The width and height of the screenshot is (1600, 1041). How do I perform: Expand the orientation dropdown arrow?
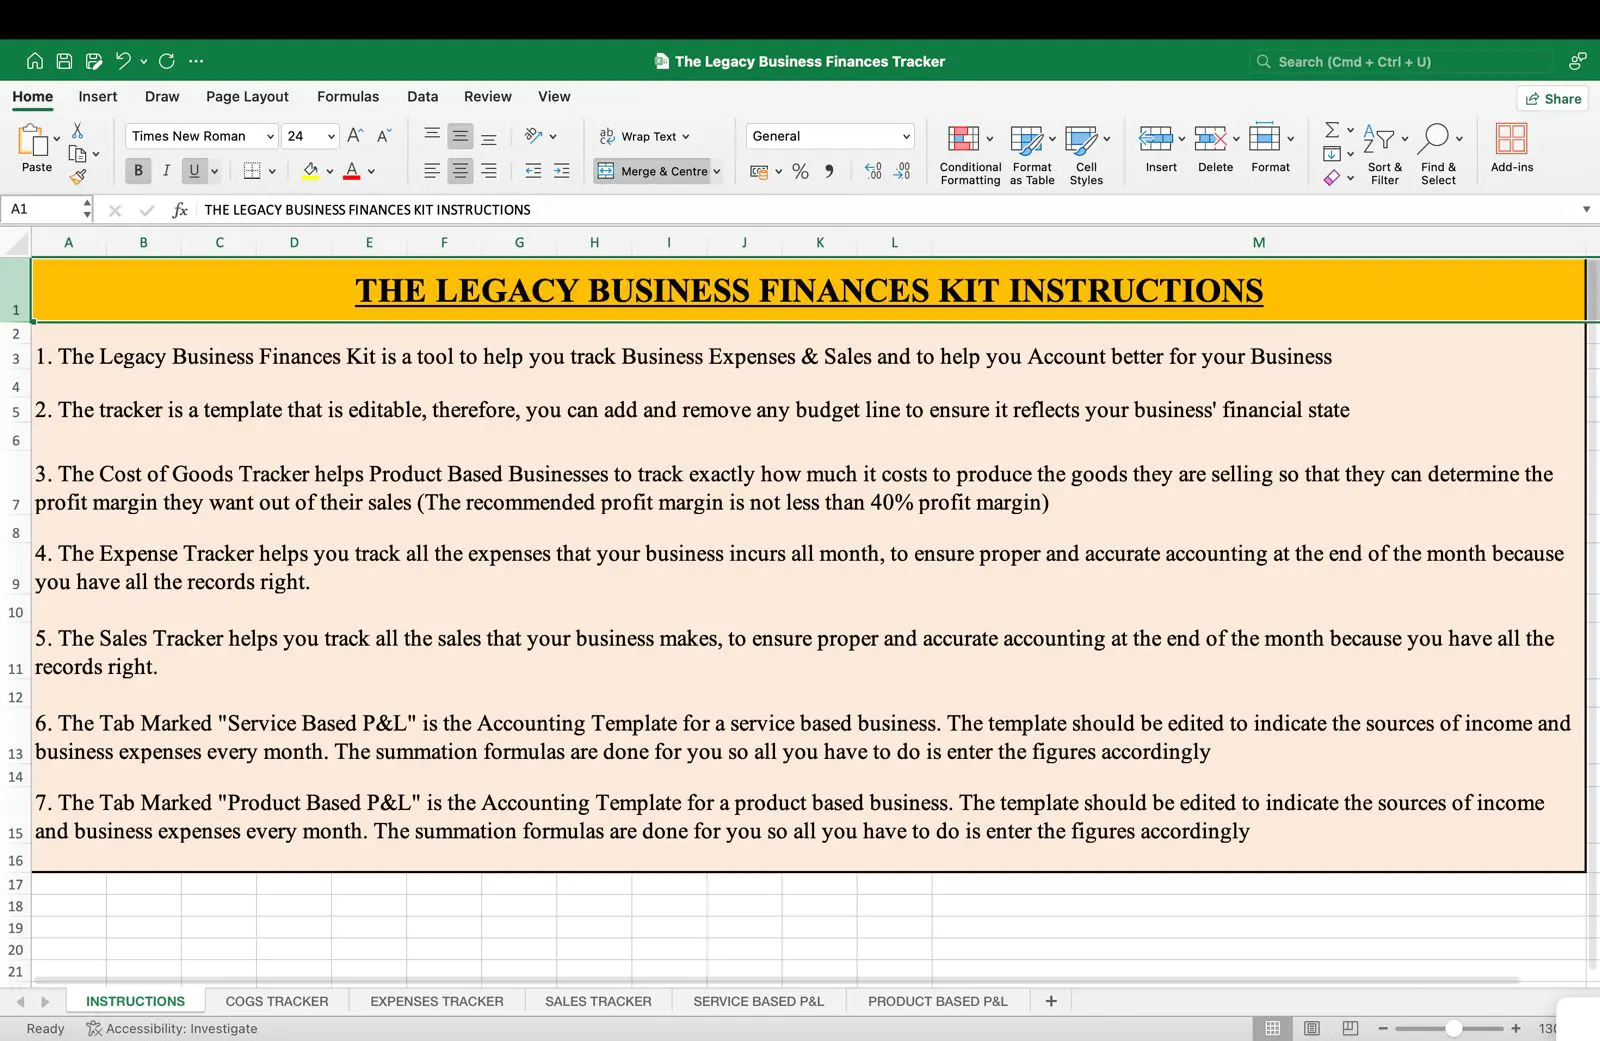point(553,136)
